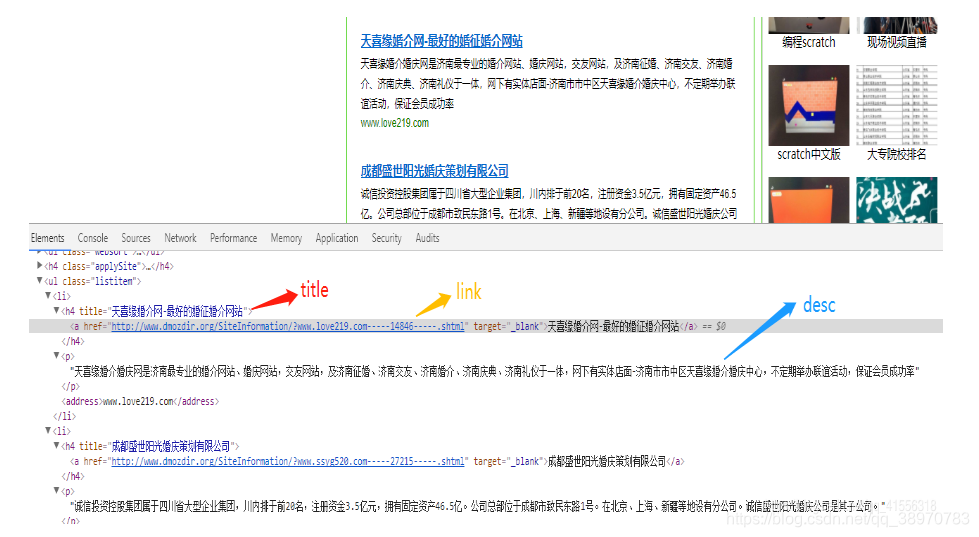
Task: Collapse the p node under the second li
Action: (x=56, y=490)
